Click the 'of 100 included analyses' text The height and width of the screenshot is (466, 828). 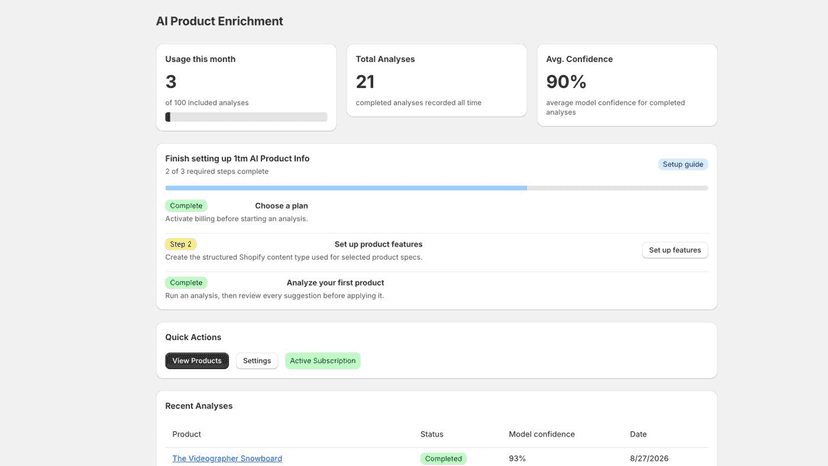click(x=206, y=102)
